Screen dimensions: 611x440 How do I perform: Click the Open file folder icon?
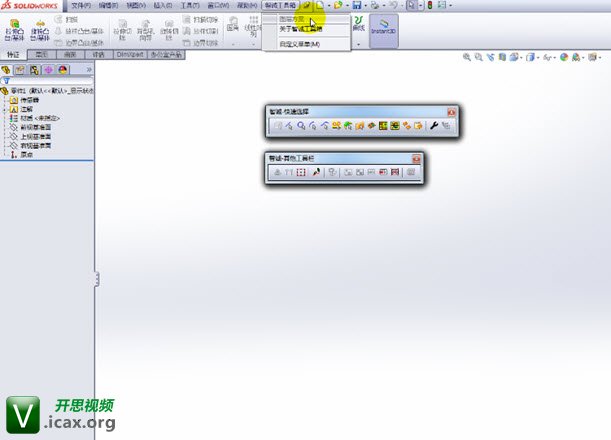click(338, 5)
